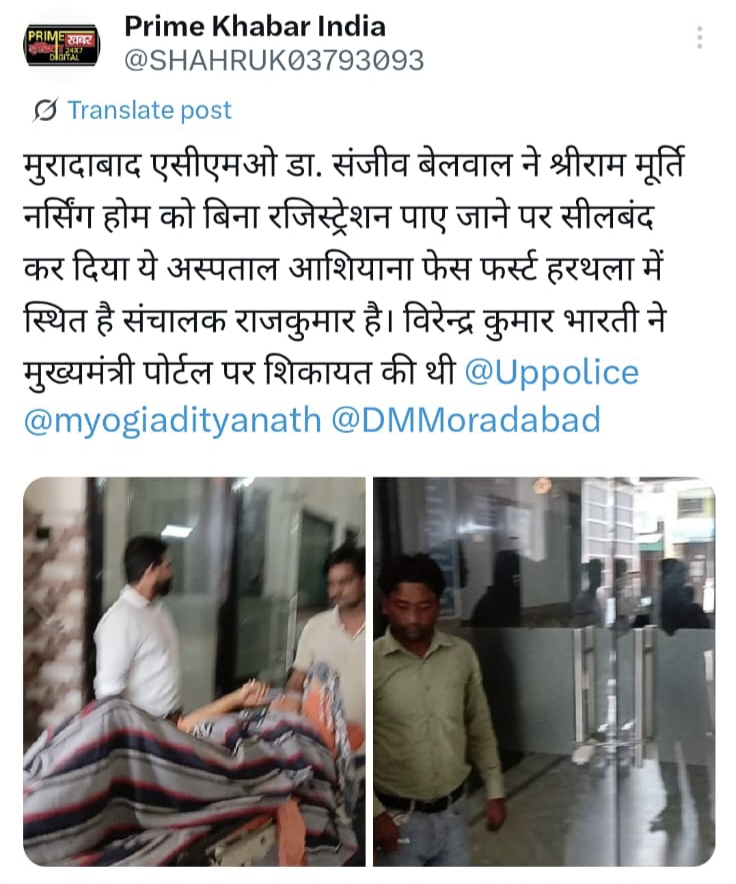Click the Translate post link
The image size is (736, 884).
click(x=149, y=110)
